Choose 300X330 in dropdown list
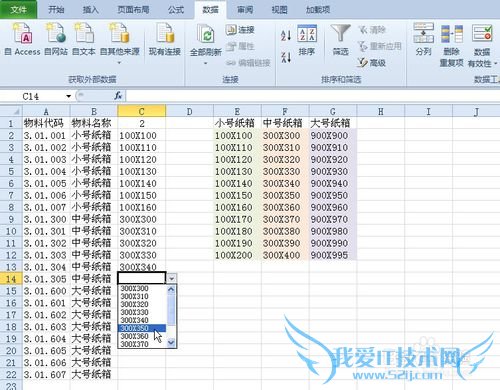The height and width of the screenshot is (390, 500). 142,312
